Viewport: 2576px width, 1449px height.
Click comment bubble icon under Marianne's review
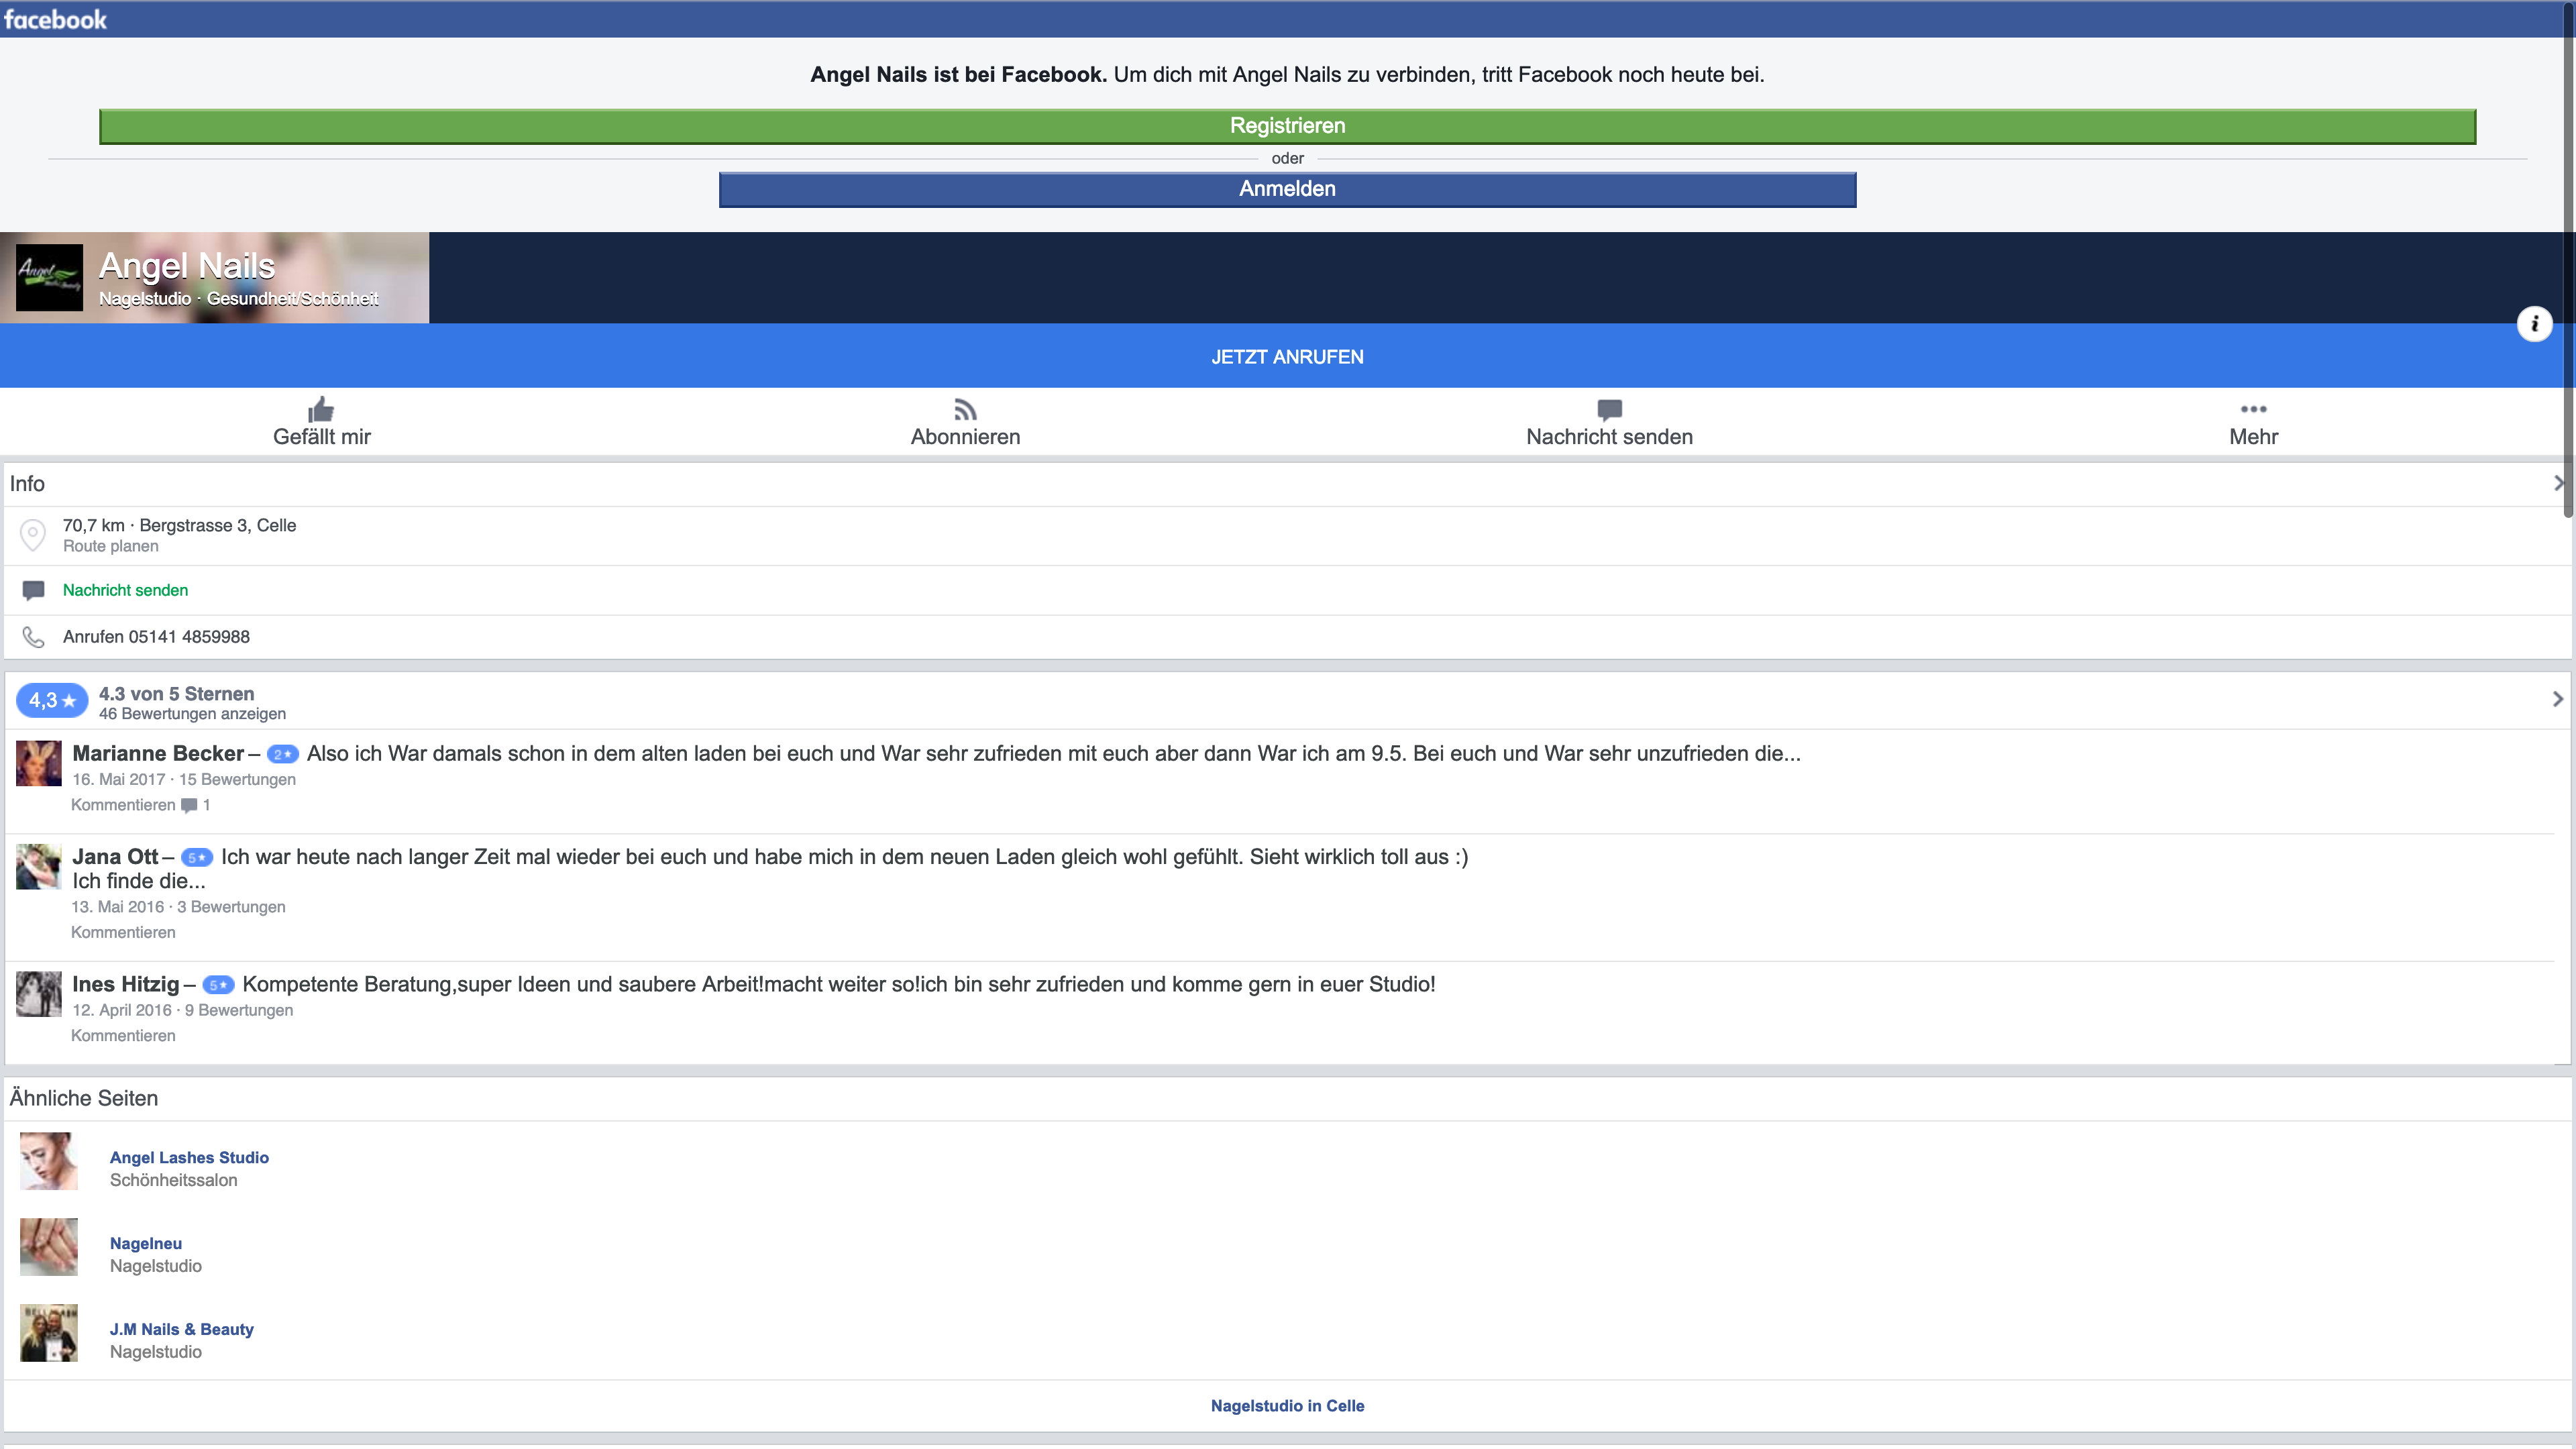click(189, 805)
